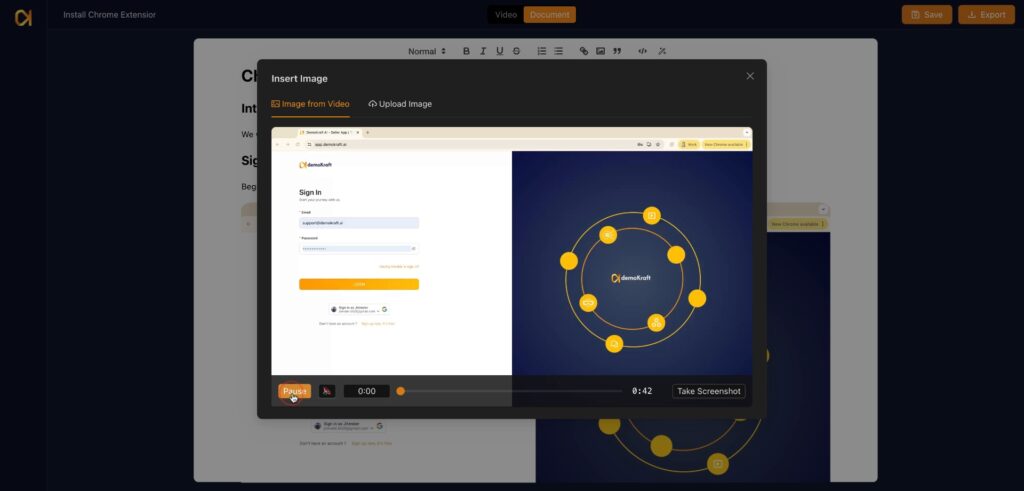
Task: Click the video timeline progress slider
Action: point(510,391)
